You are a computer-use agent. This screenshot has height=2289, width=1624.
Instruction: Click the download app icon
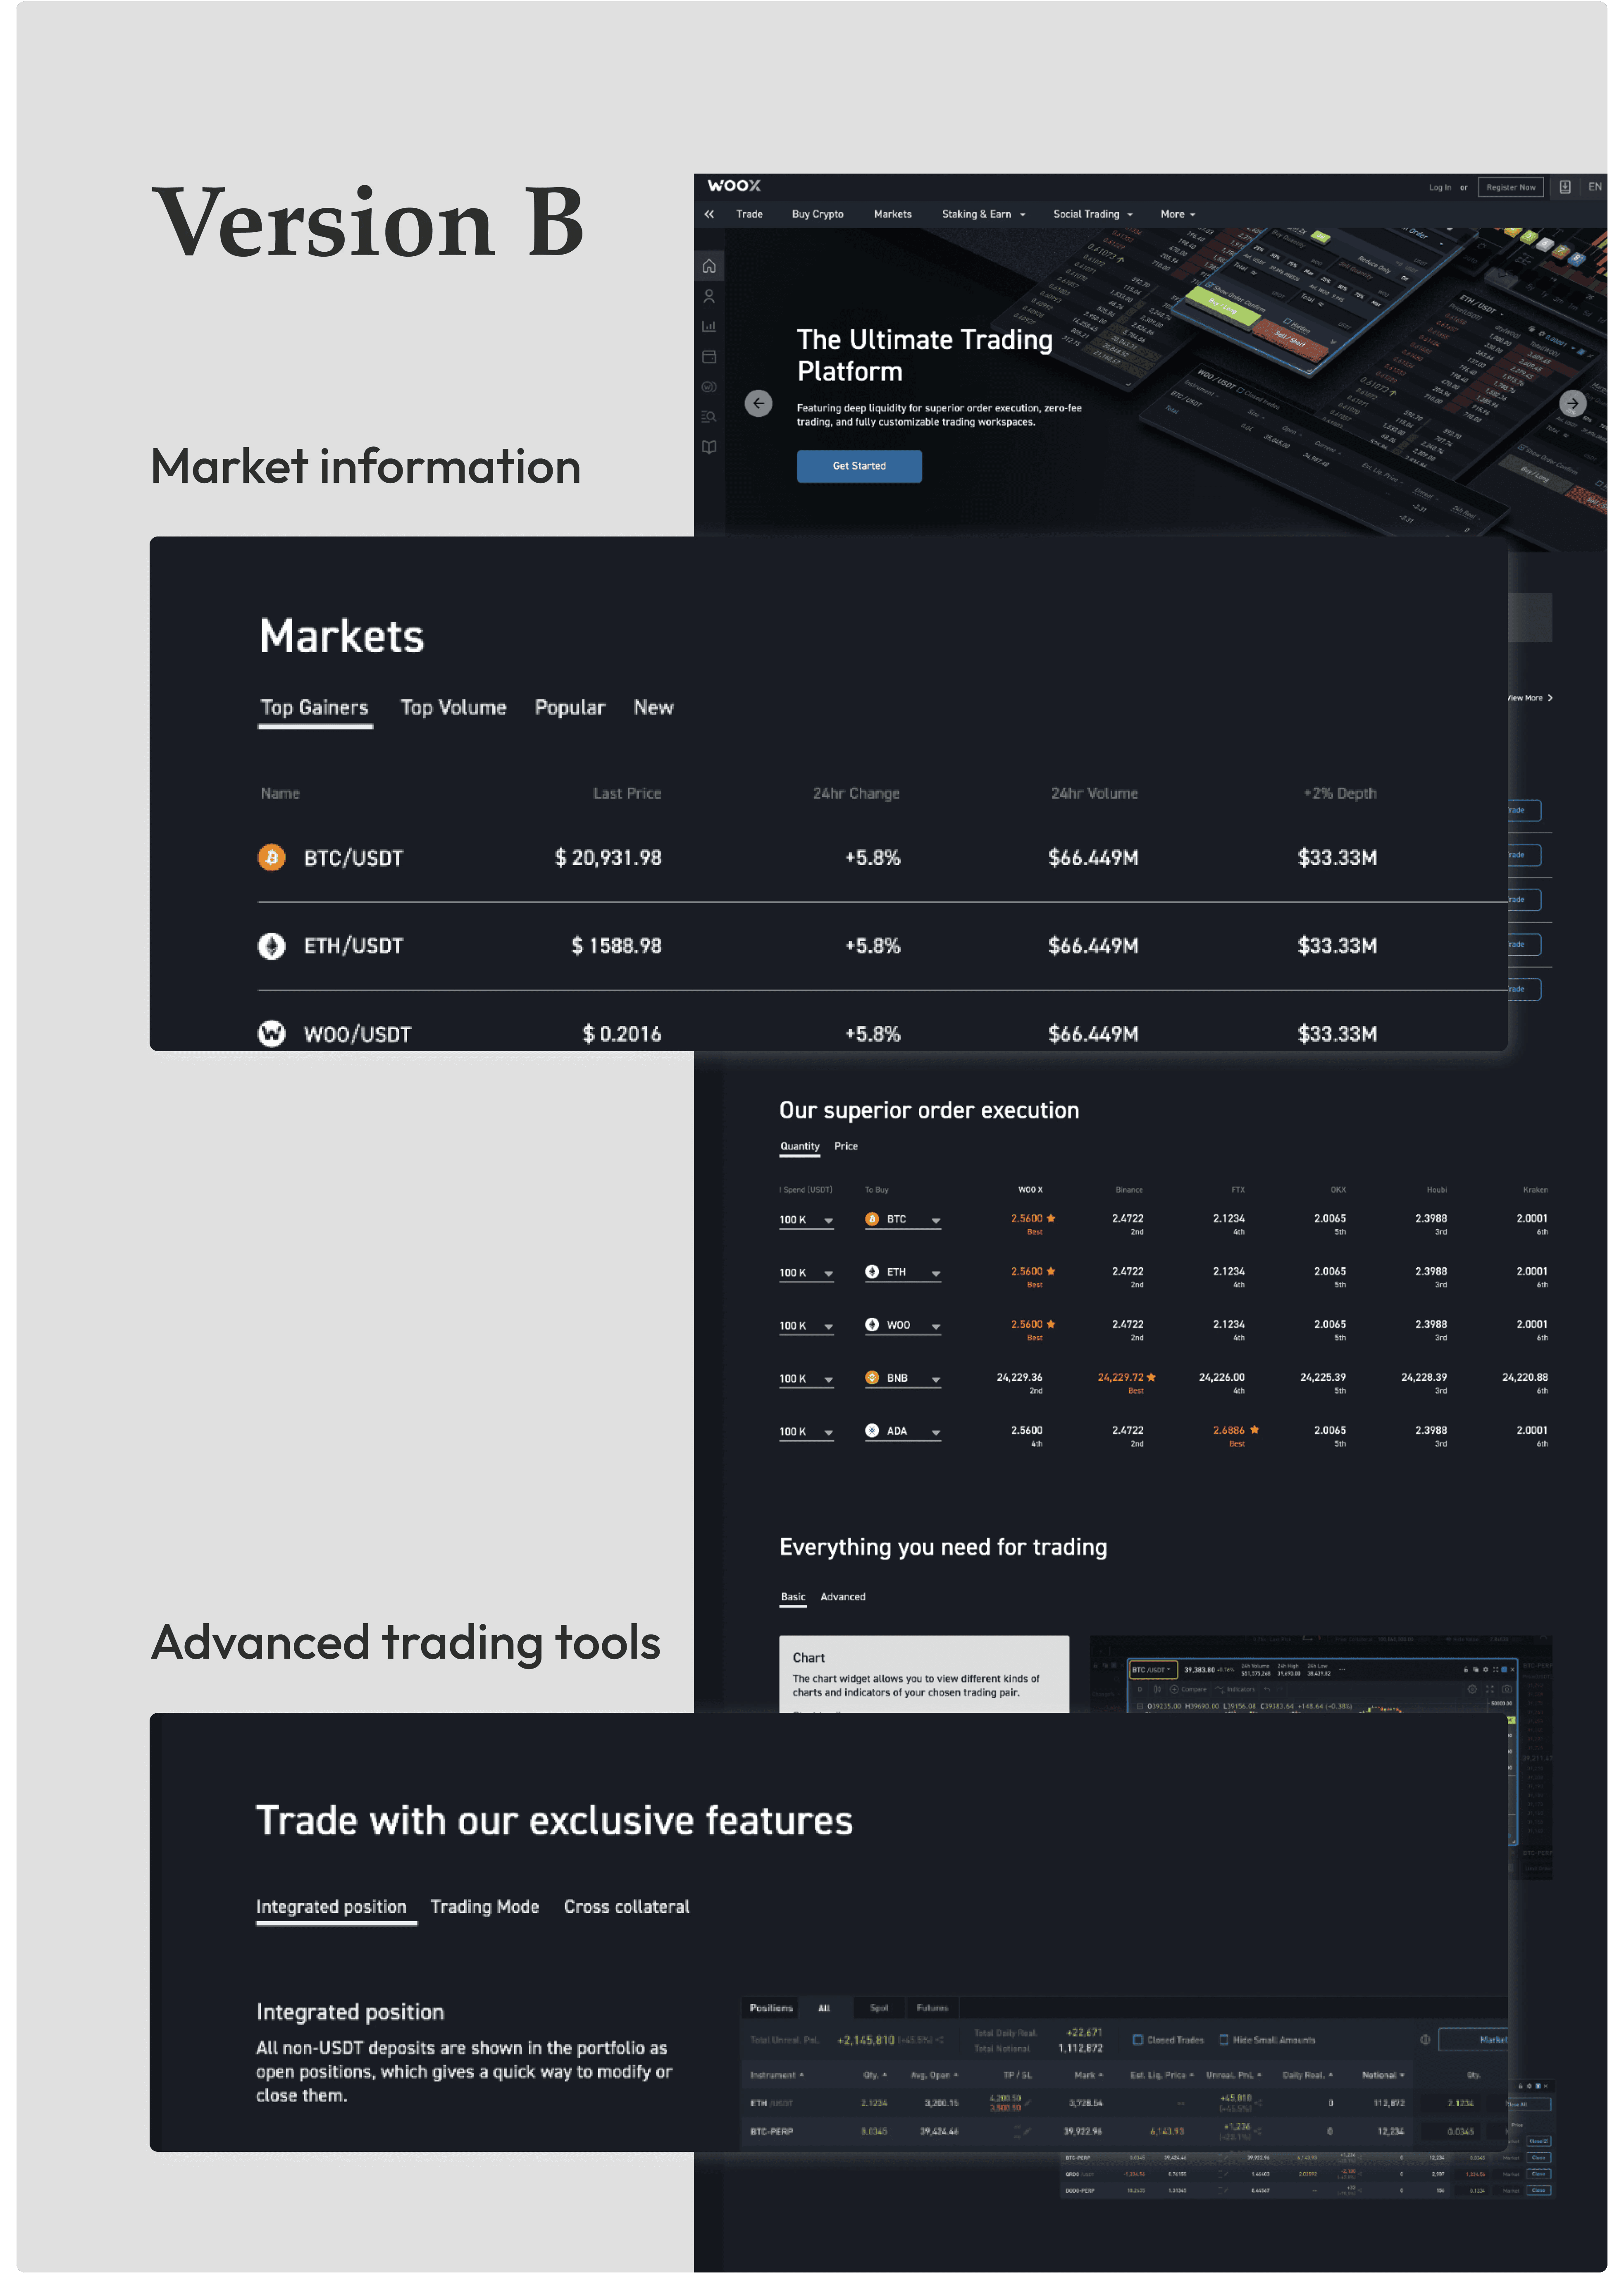pos(1565,187)
